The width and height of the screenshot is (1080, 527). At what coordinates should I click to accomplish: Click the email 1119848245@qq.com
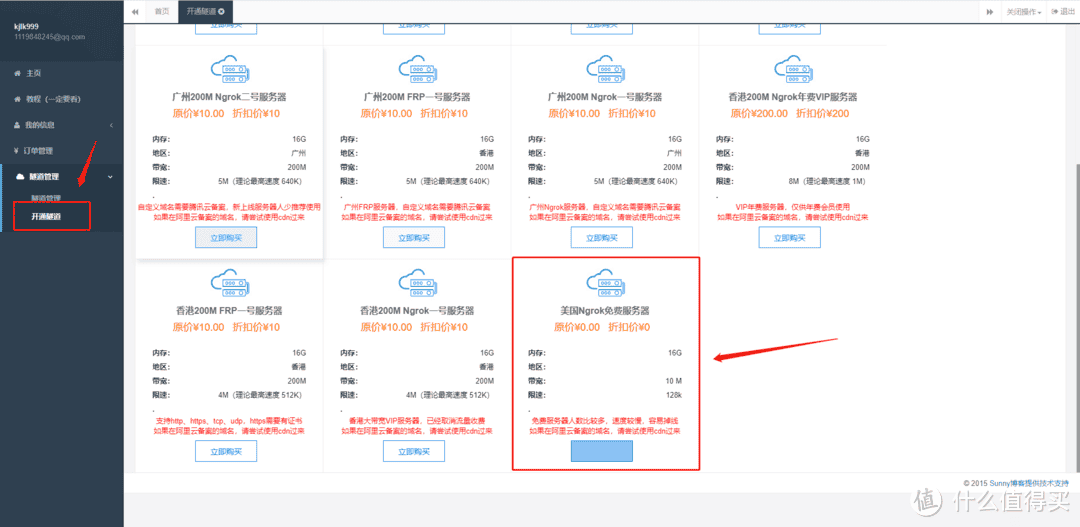[49, 37]
